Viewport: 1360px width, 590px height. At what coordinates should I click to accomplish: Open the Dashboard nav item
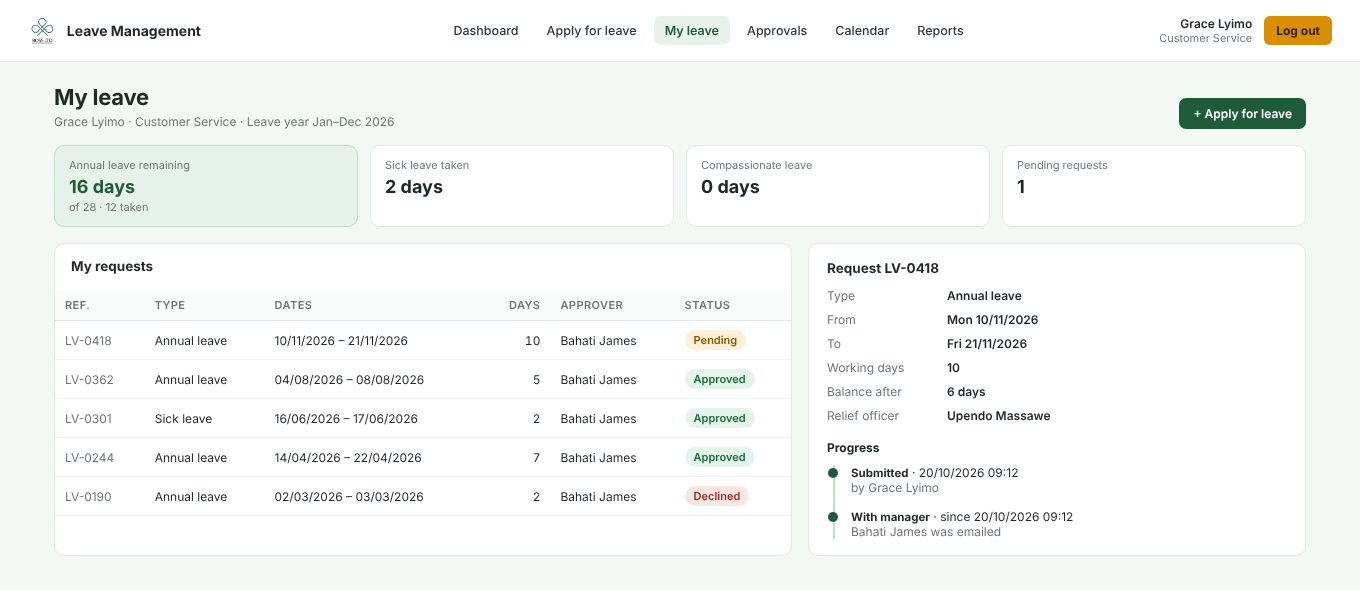coord(486,31)
